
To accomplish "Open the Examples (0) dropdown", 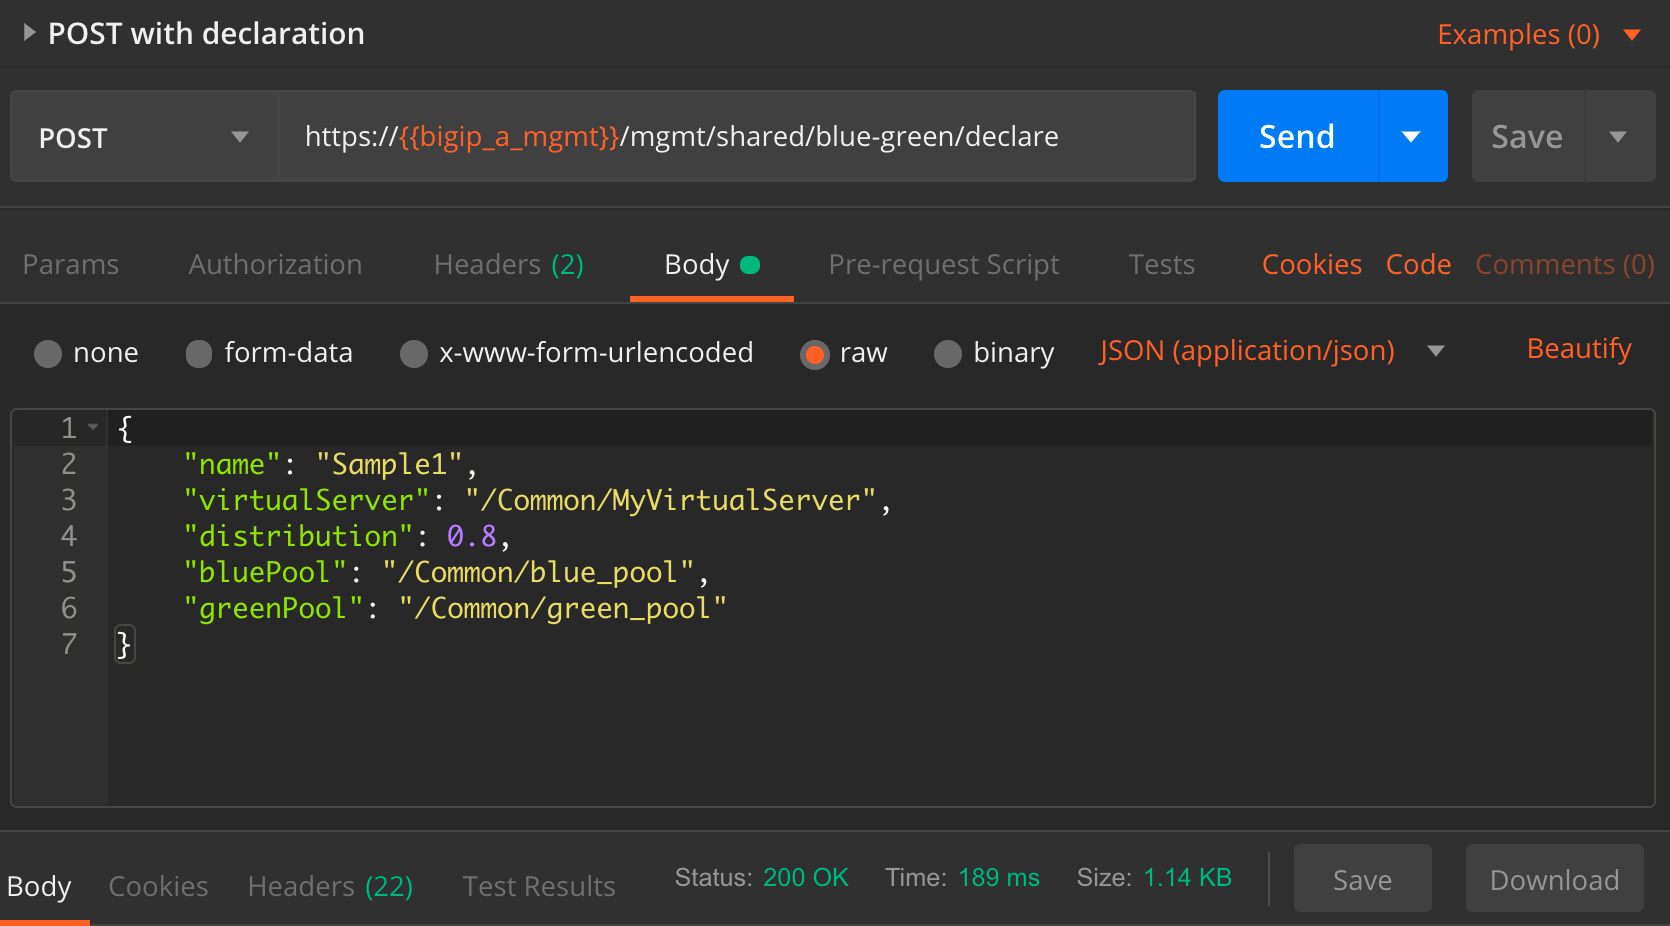I will click(x=1539, y=35).
